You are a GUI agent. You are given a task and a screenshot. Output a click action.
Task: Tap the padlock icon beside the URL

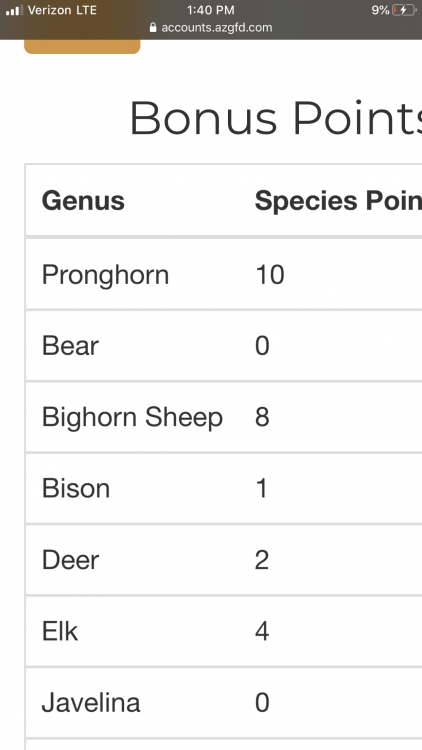pyautogui.click(x=153, y=28)
